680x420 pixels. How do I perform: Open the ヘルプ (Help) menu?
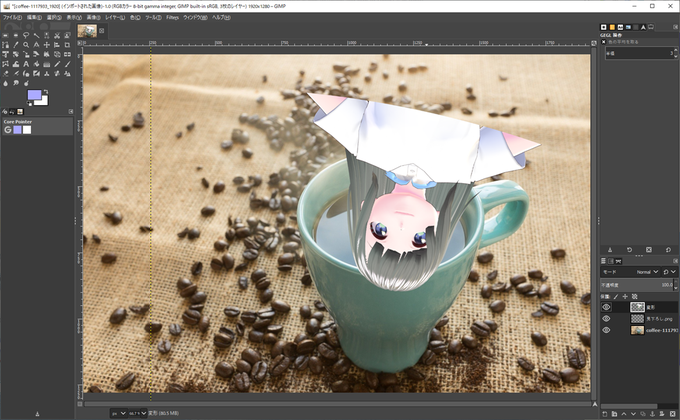tap(221, 17)
